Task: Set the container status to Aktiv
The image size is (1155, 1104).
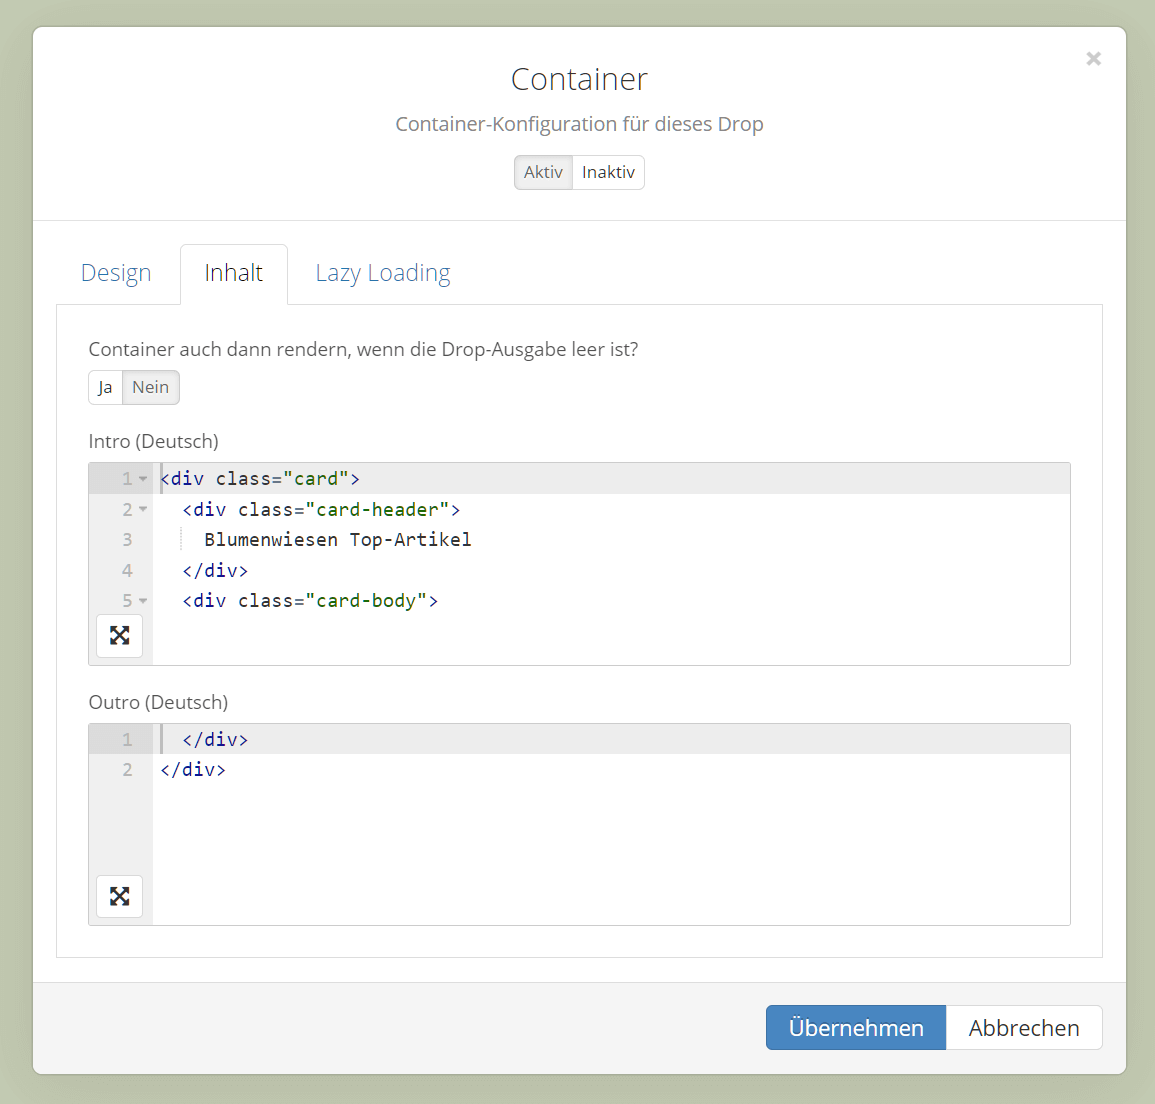Action: 543,172
